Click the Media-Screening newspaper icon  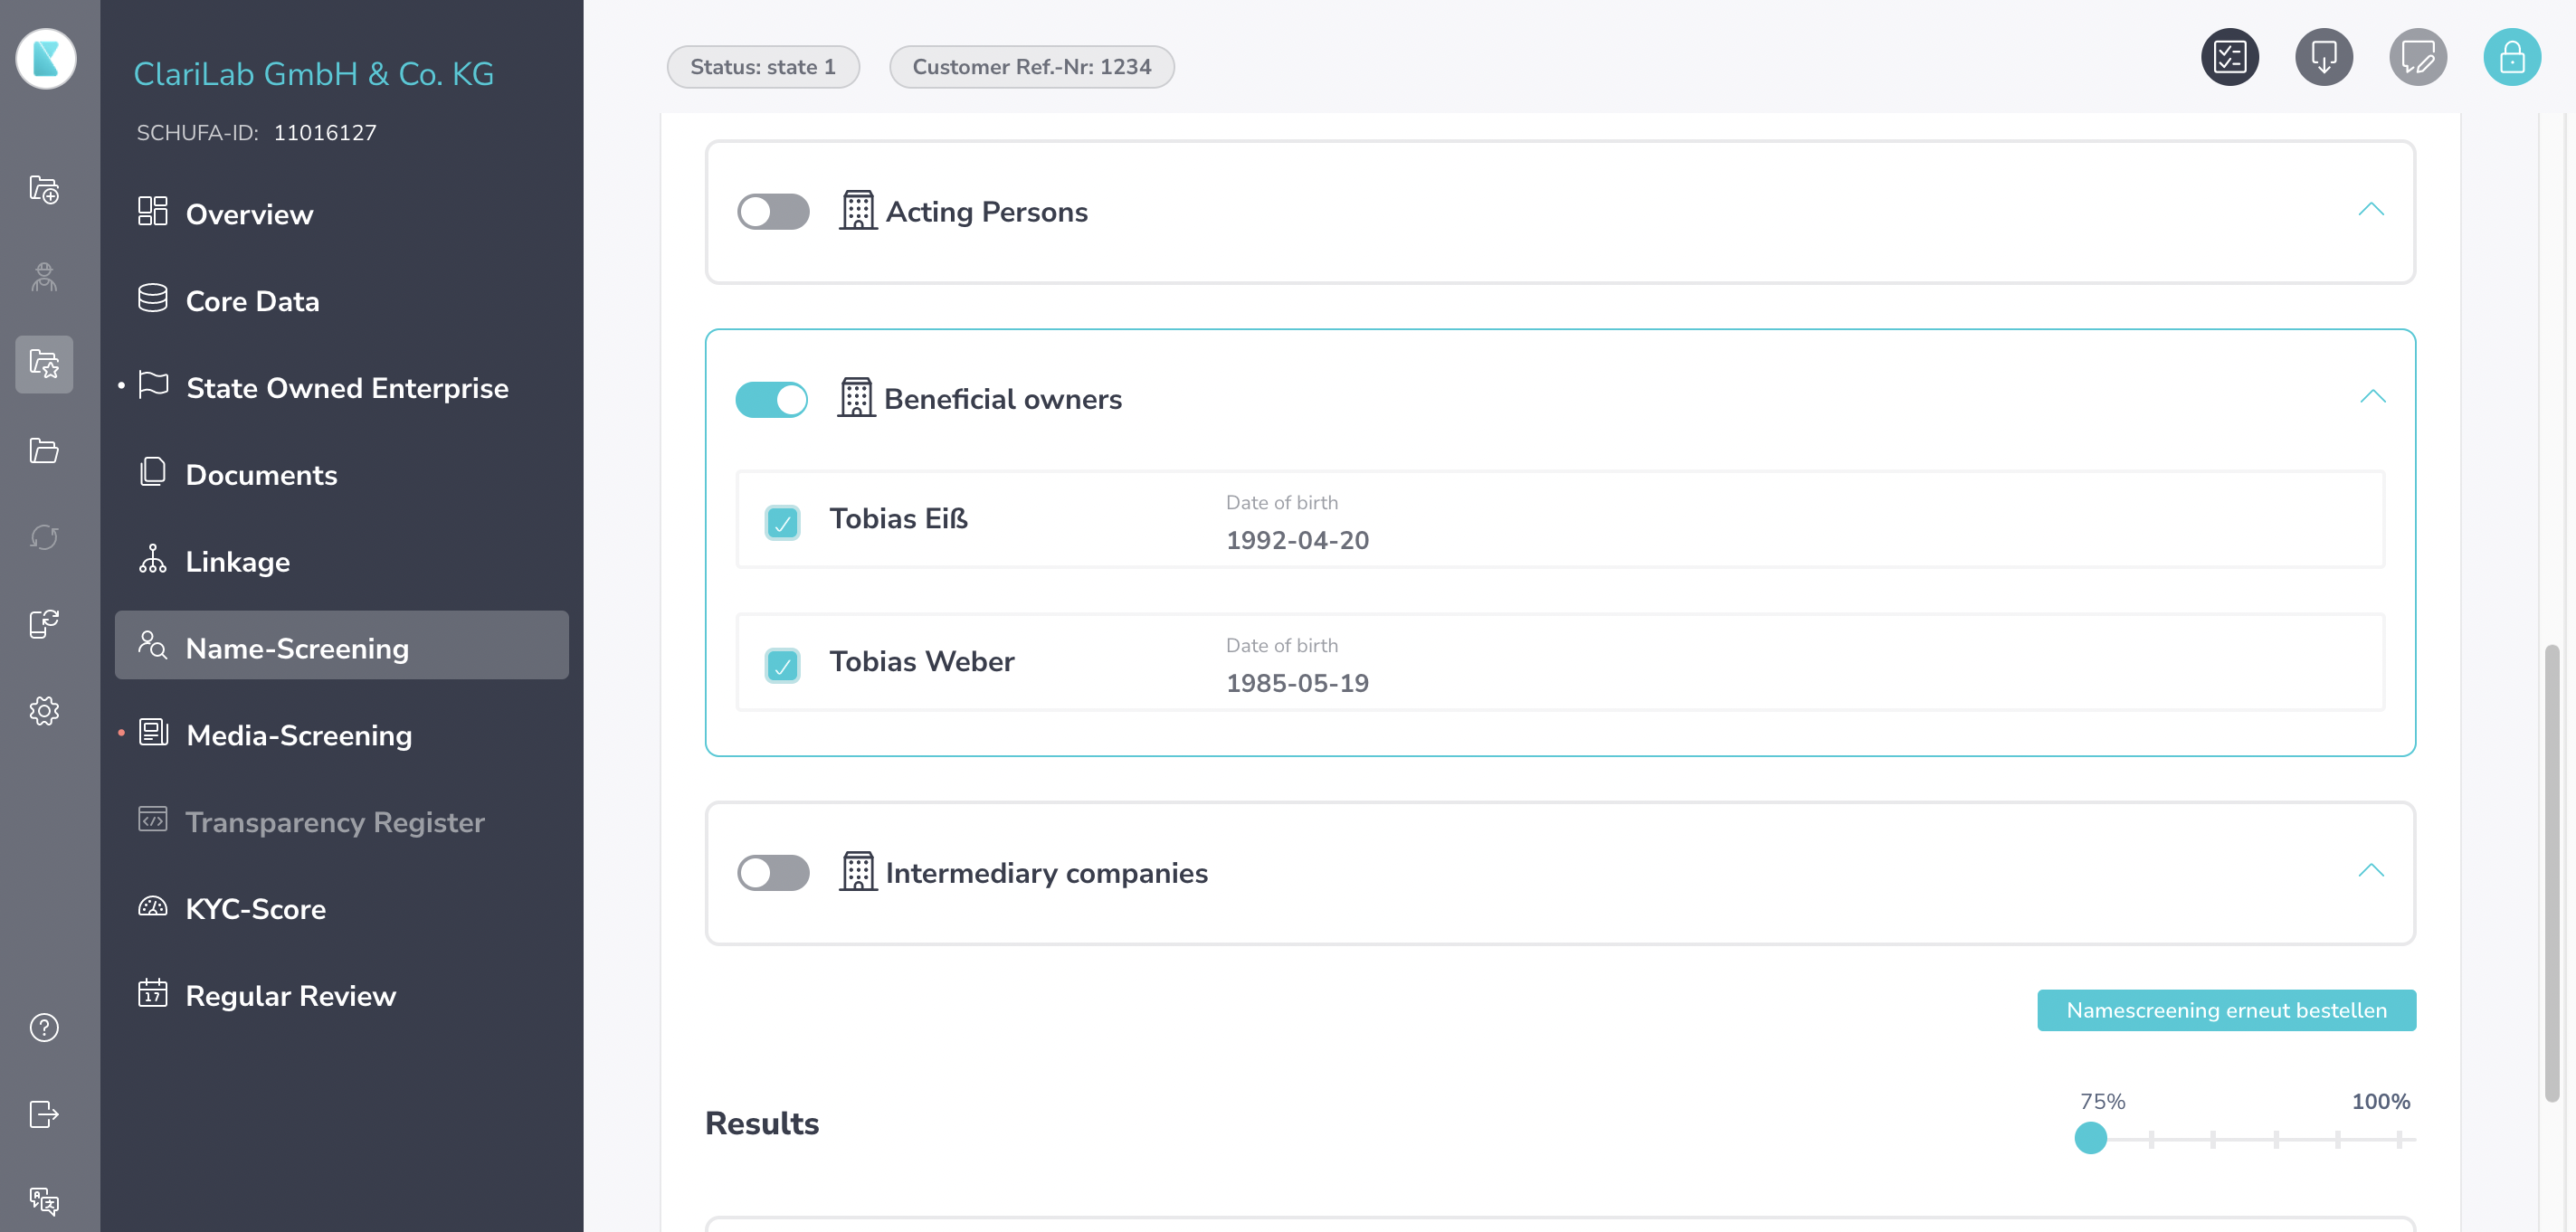click(153, 732)
